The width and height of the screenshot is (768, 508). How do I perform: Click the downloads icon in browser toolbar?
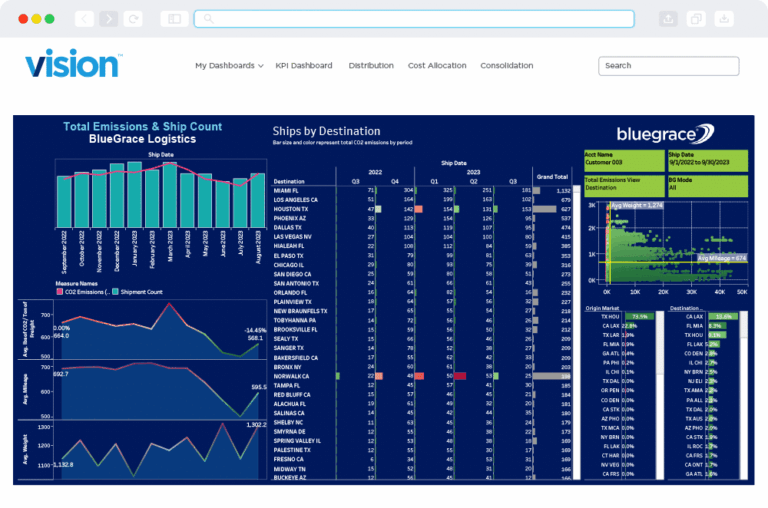click(x=724, y=19)
